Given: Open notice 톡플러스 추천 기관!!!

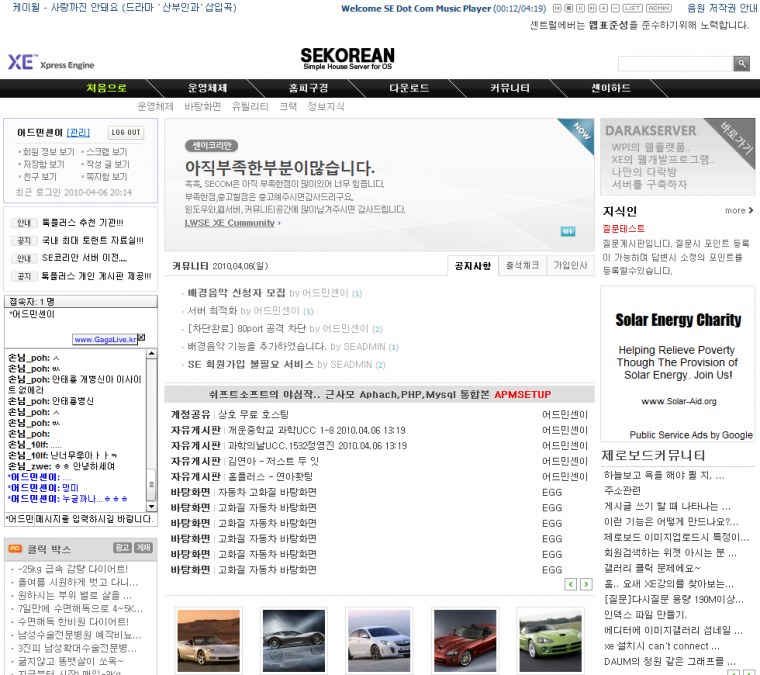Looking at the screenshot, I should click(82, 223).
